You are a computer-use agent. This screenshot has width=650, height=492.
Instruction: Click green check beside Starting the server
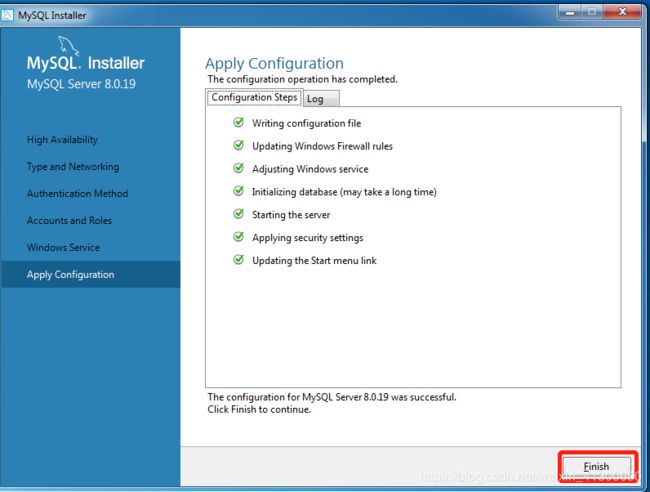238,214
